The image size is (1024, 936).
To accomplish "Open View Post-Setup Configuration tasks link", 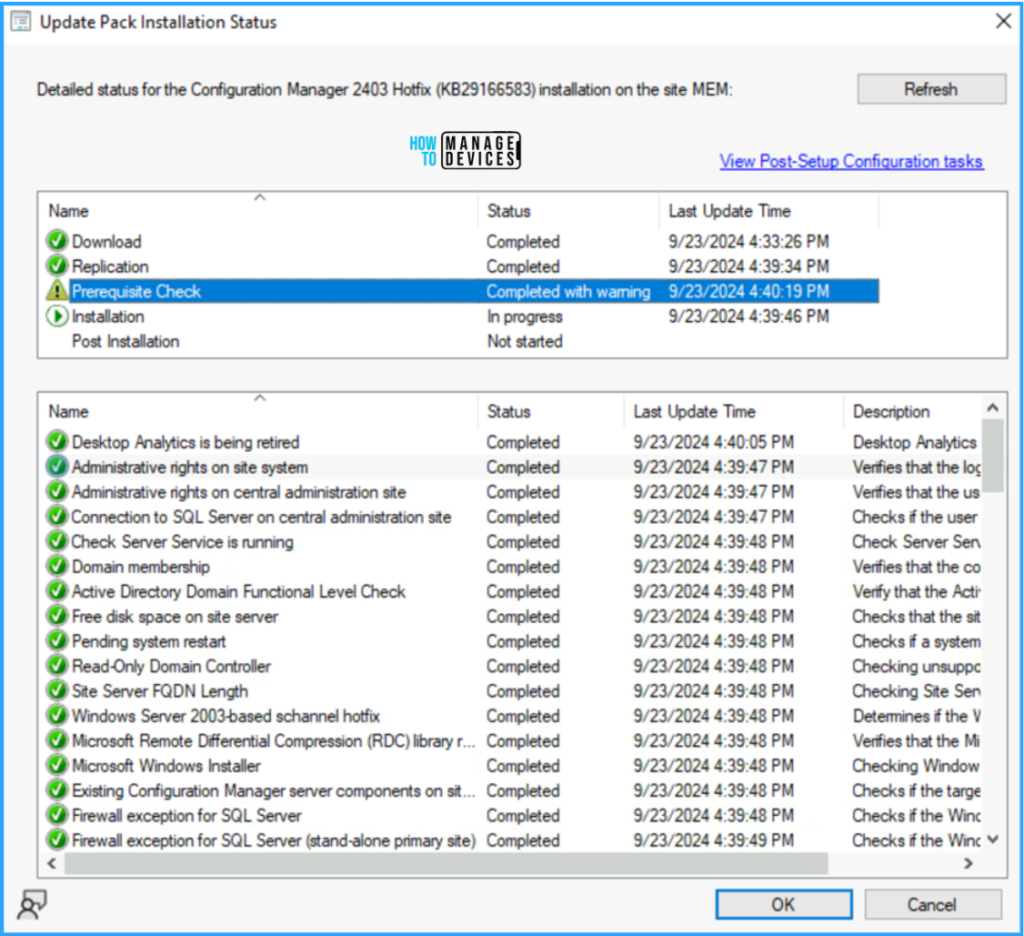I will (x=851, y=161).
